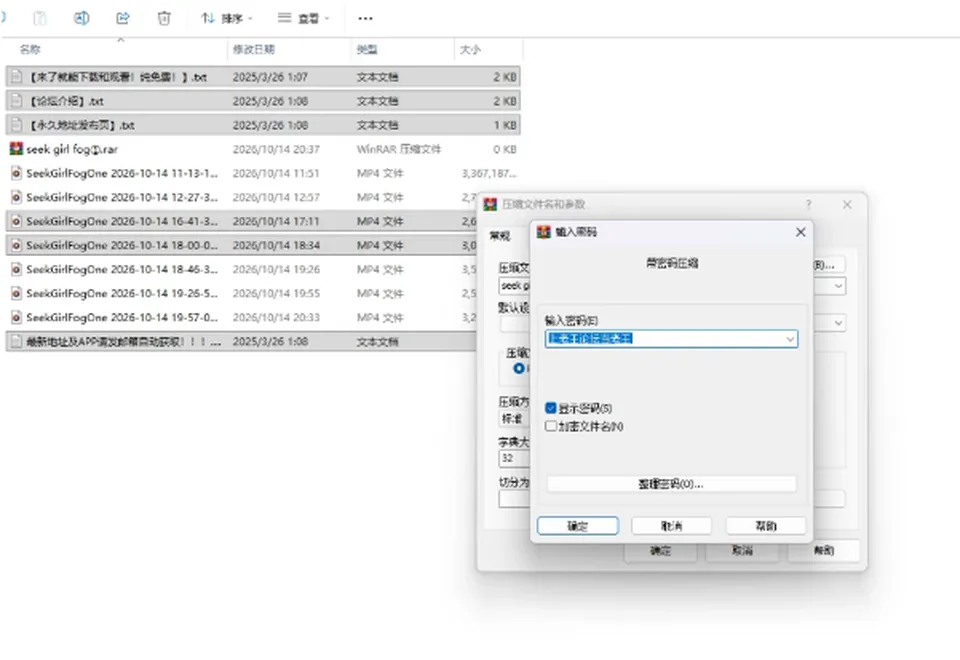
Task: Click 帮助 (Help) in the password dialog
Action: coord(766,526)
